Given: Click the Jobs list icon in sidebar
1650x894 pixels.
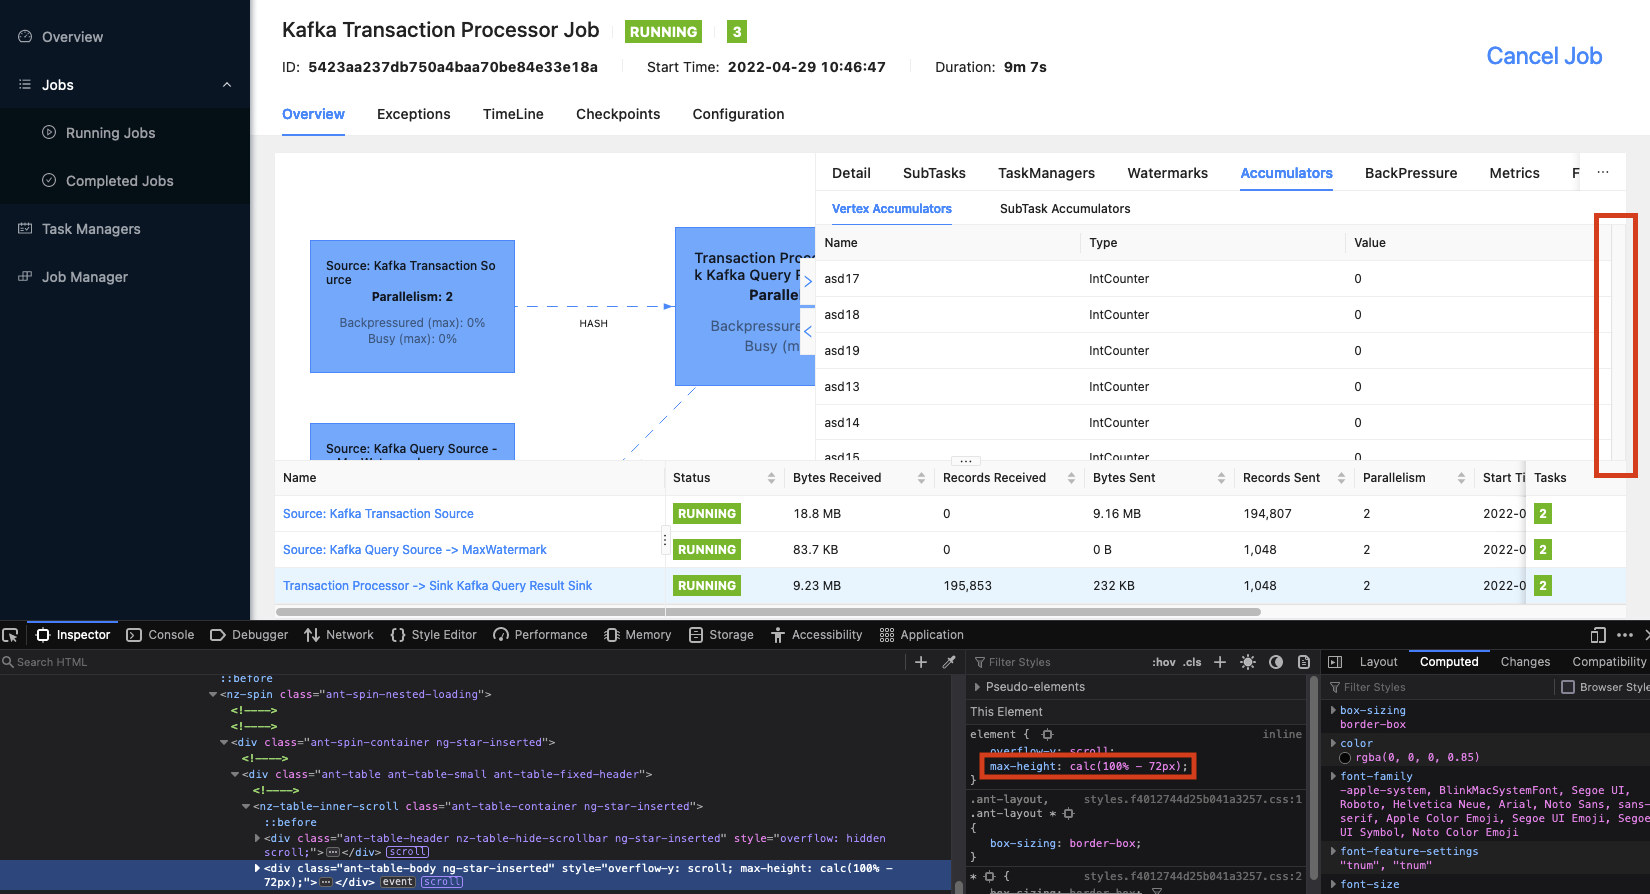Looking at the screenshot, I should pos(25,85).
